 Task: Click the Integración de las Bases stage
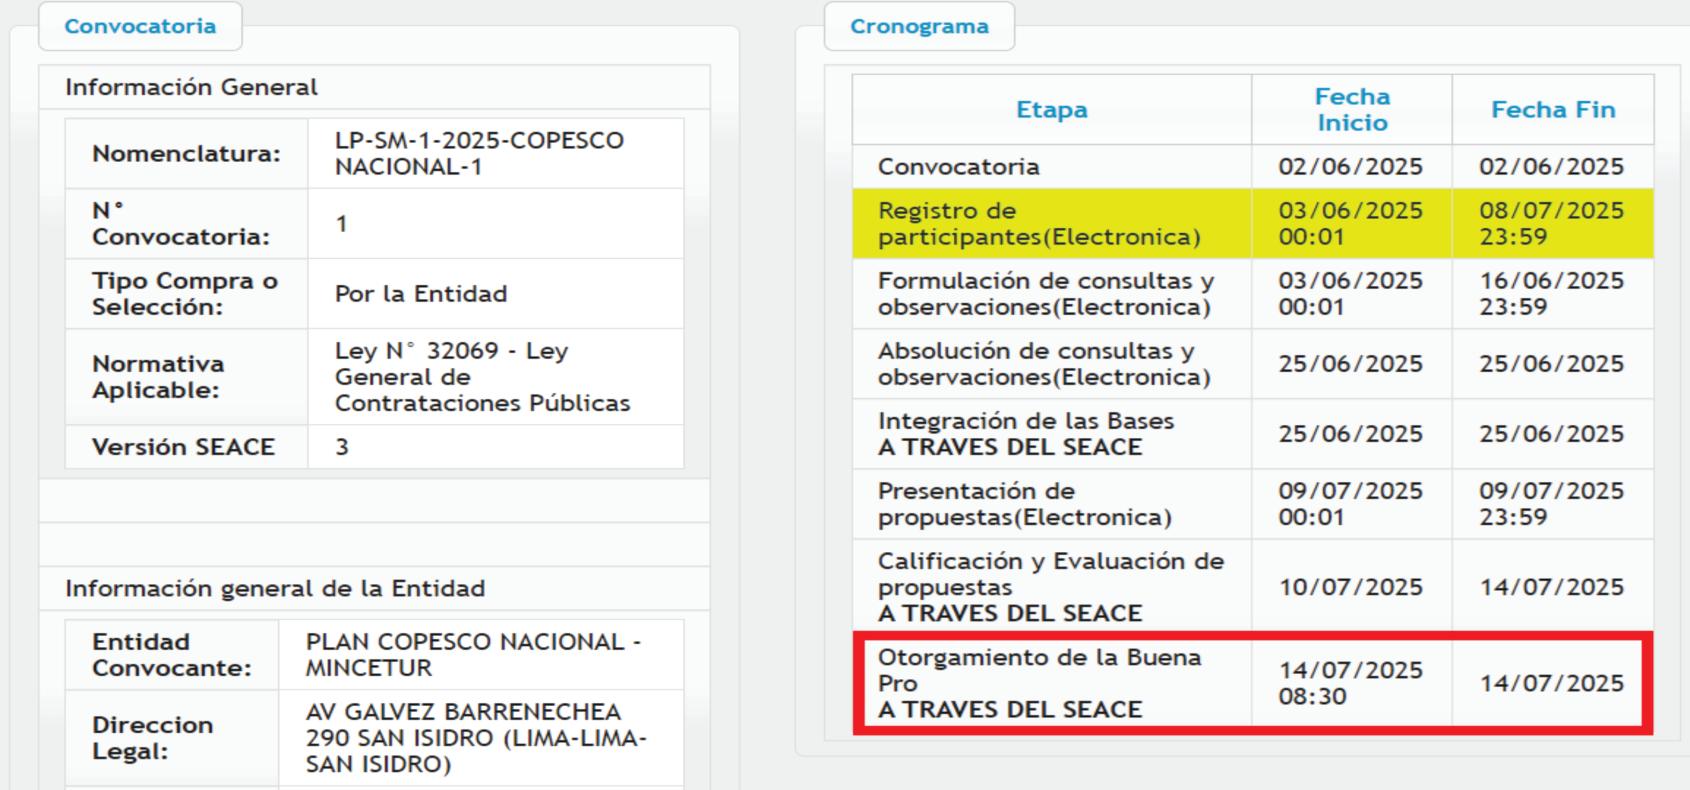click(1025, 434)
